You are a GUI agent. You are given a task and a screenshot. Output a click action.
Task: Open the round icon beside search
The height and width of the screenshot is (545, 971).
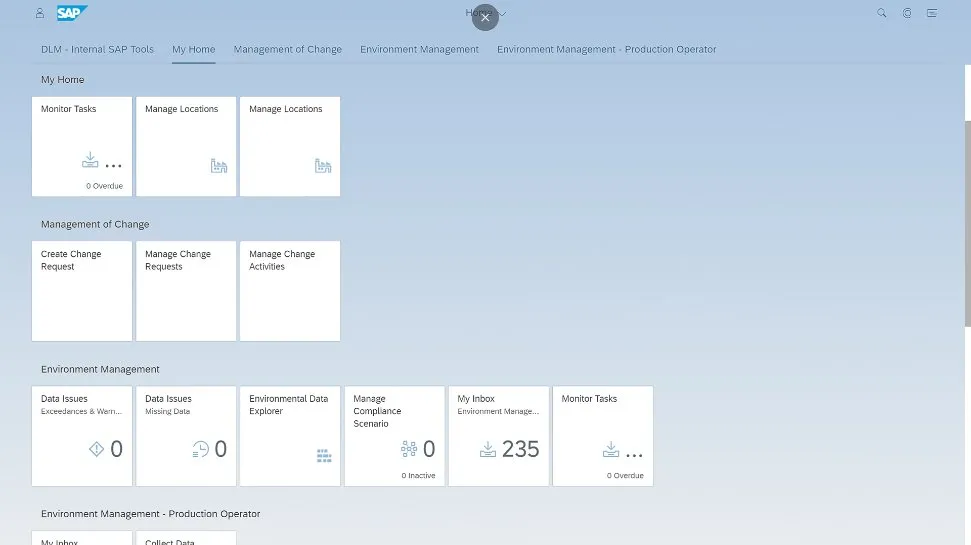coord(907,13)
